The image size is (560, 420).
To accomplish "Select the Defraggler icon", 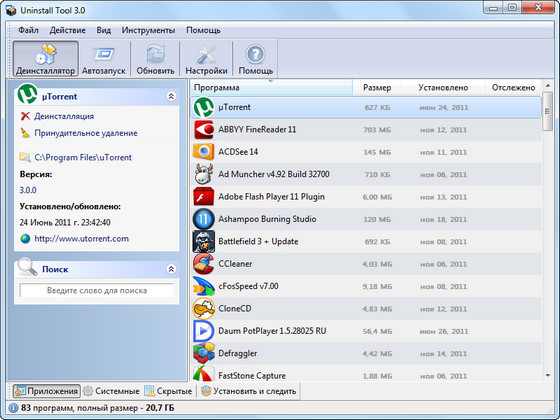I will [204, 353].
